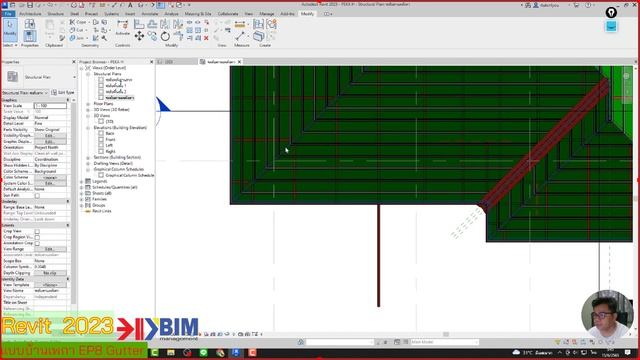The image size is (640, 360).
Task: Click the Text (A) quick access icon
Action: point(130,5)
